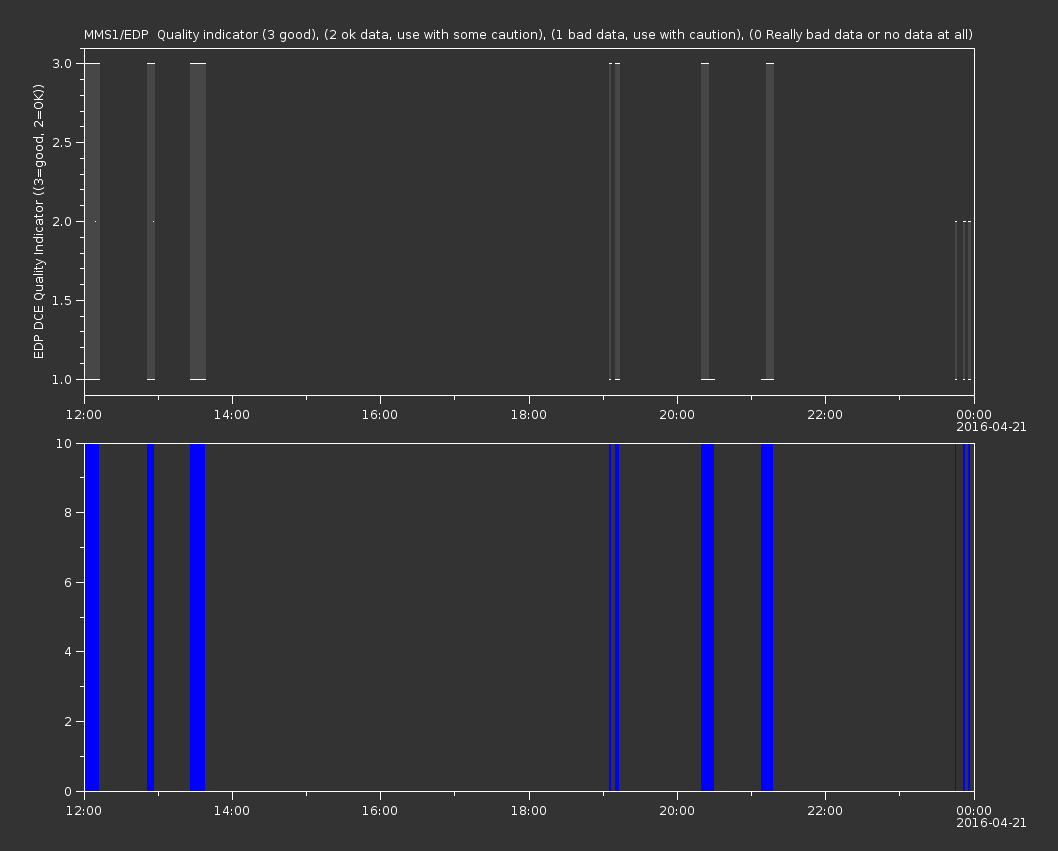Select the 1.5 tick label on the quality axis
This screenshot has height=851, width=1058.
62,300
